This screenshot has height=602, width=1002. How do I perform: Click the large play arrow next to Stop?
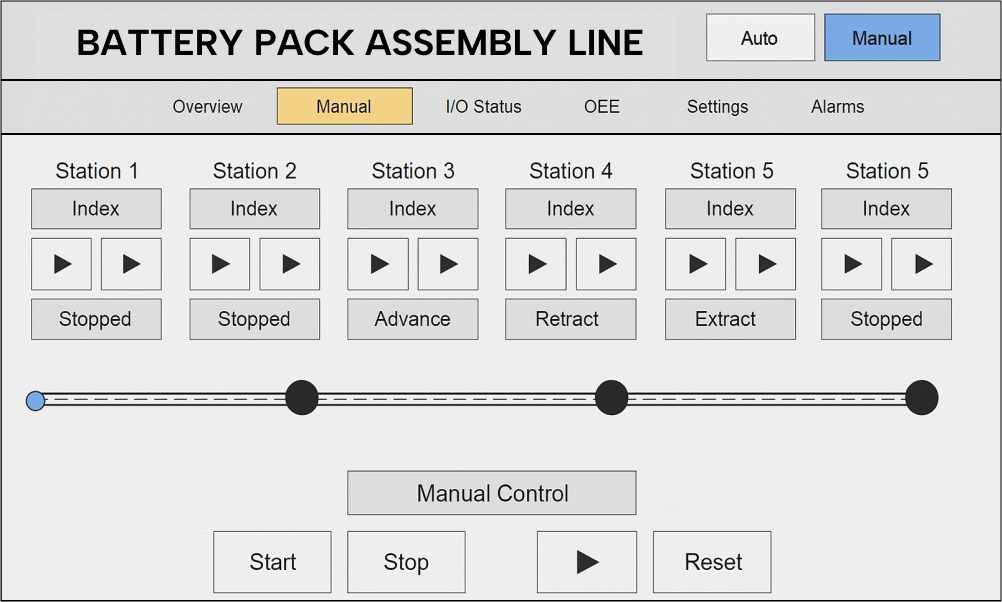pyautogui.click(x=586, y=561)
